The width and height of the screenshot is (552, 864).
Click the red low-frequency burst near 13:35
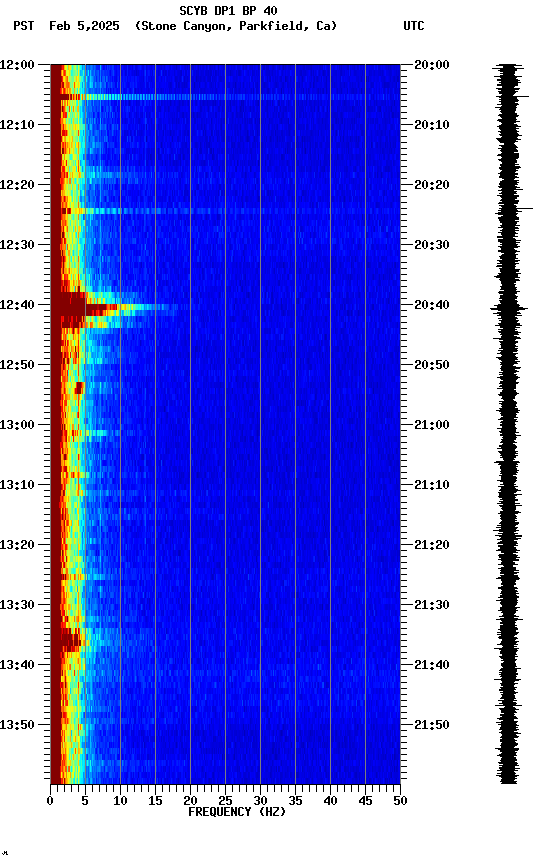(x=69, y=640)
